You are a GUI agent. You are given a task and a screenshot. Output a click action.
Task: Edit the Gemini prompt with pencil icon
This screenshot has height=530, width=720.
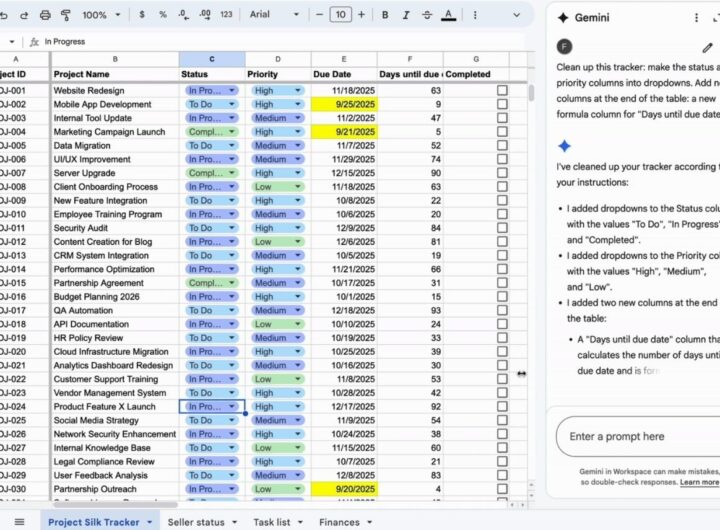click(x=707, y=47)
